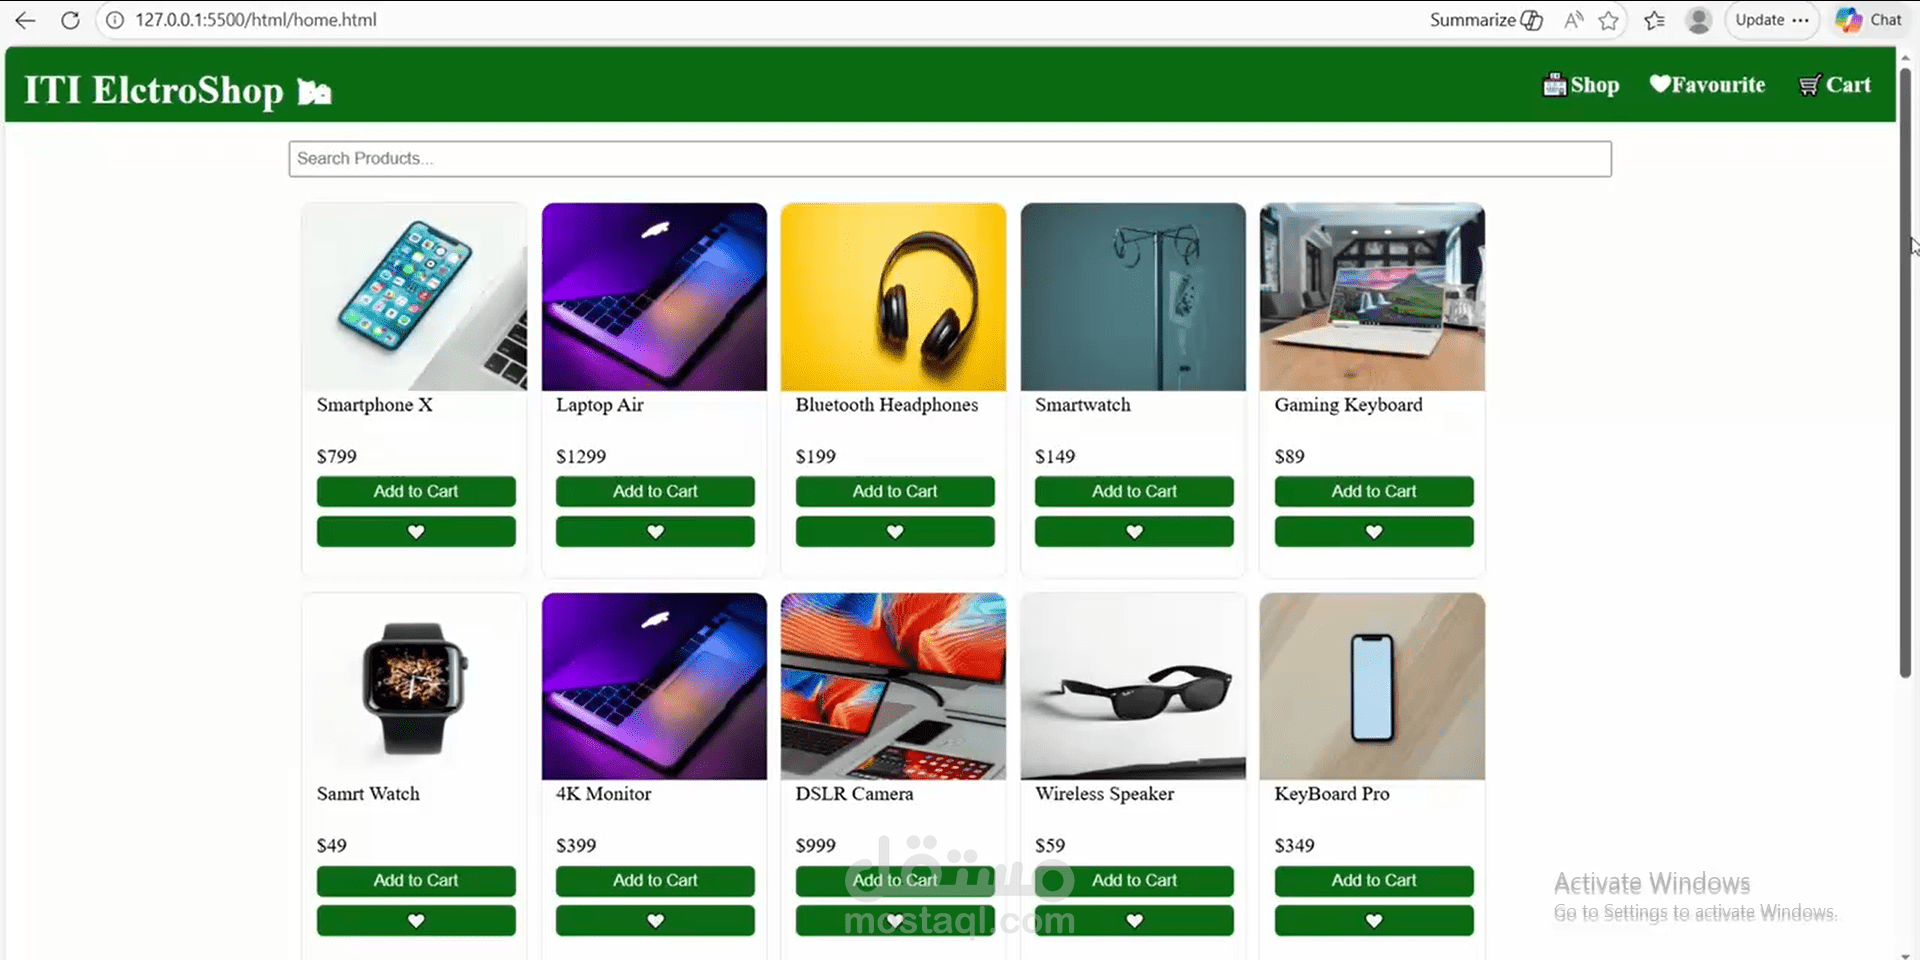Click the Search Products input field
This screenshot has width=1920, height=960.
(x=948, y=158)
